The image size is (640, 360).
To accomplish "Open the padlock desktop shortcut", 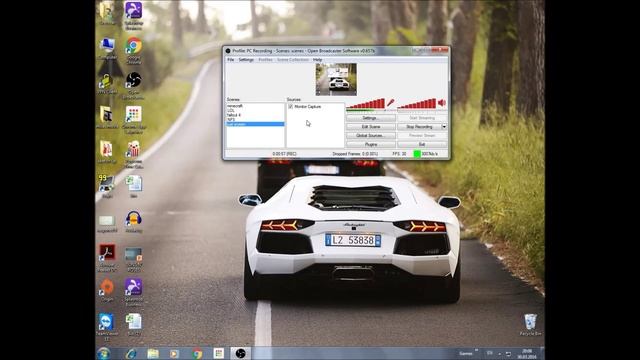I will pos(106,84).
